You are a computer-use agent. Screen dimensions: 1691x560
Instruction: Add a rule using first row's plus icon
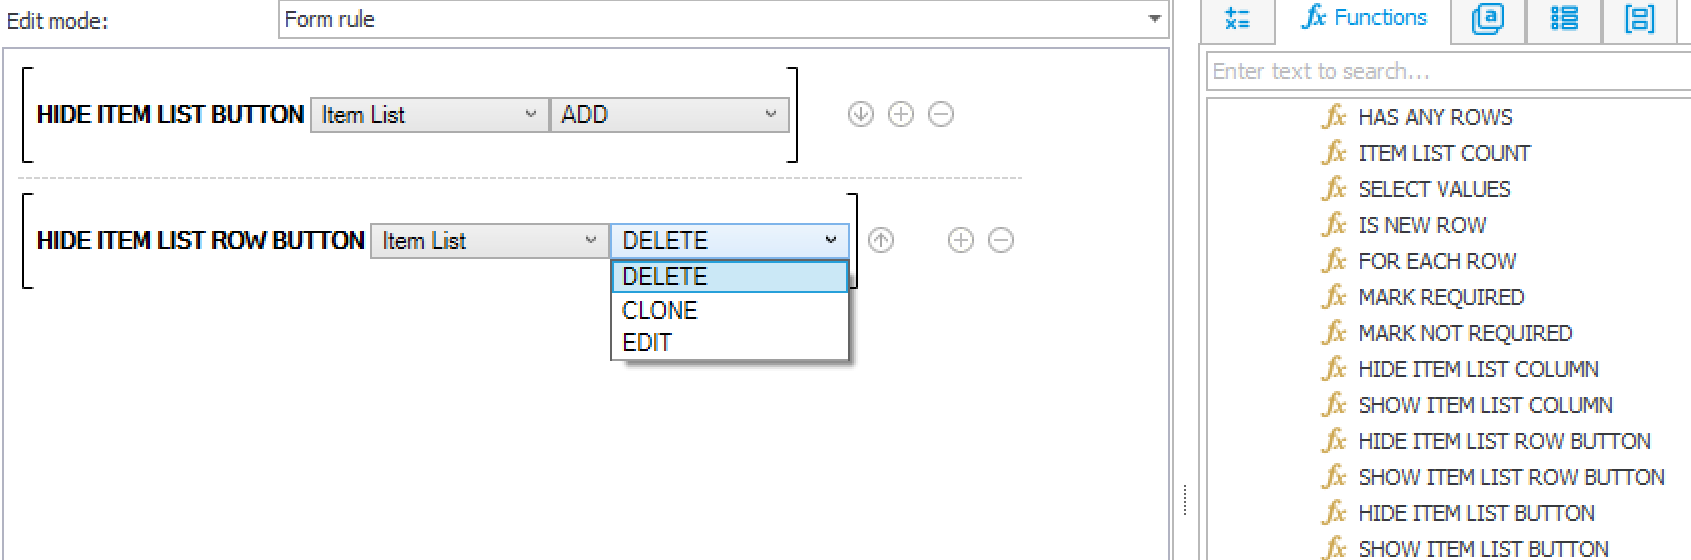901,114
